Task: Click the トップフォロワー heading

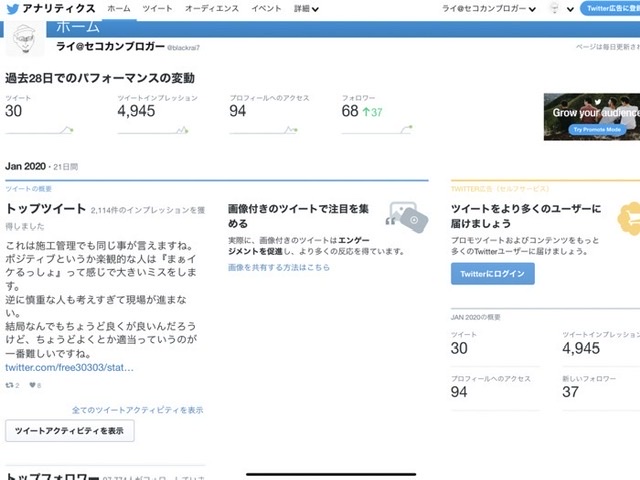Action: [52, 476]
